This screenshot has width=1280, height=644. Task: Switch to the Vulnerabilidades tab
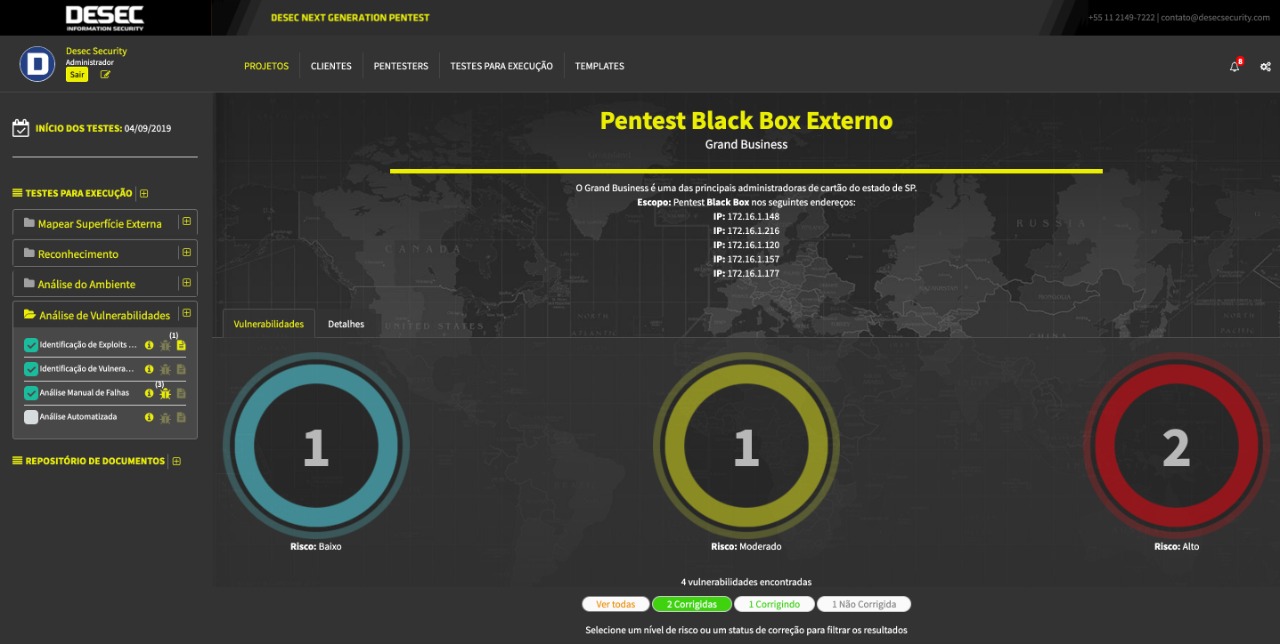click(269, 324)
